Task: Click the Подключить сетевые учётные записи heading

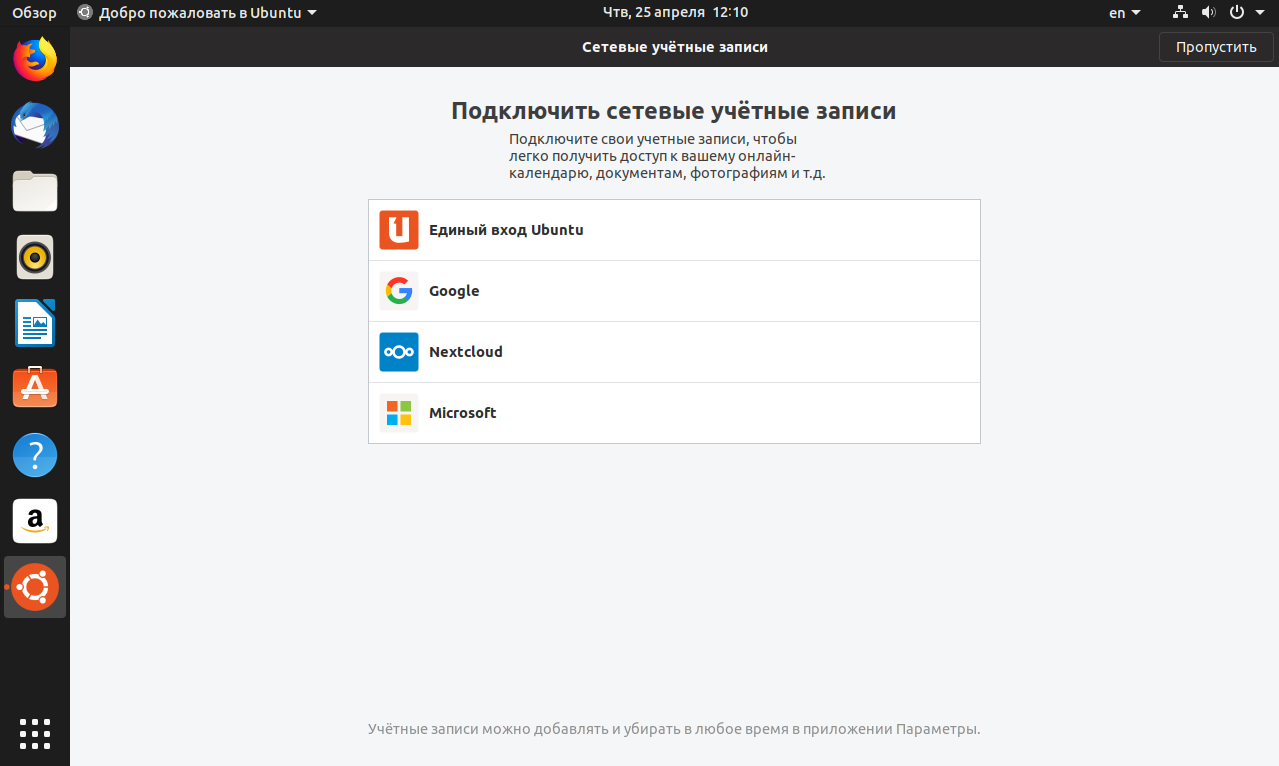Action: (x=673, y=111)
